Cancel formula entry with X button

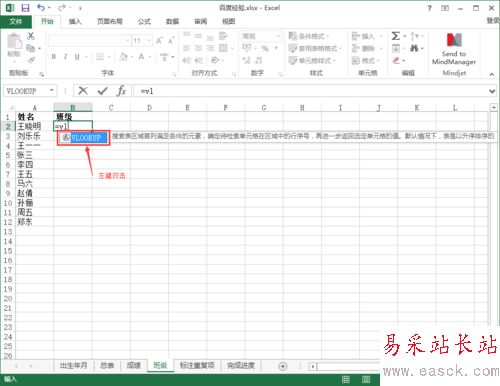coord(83,91)
